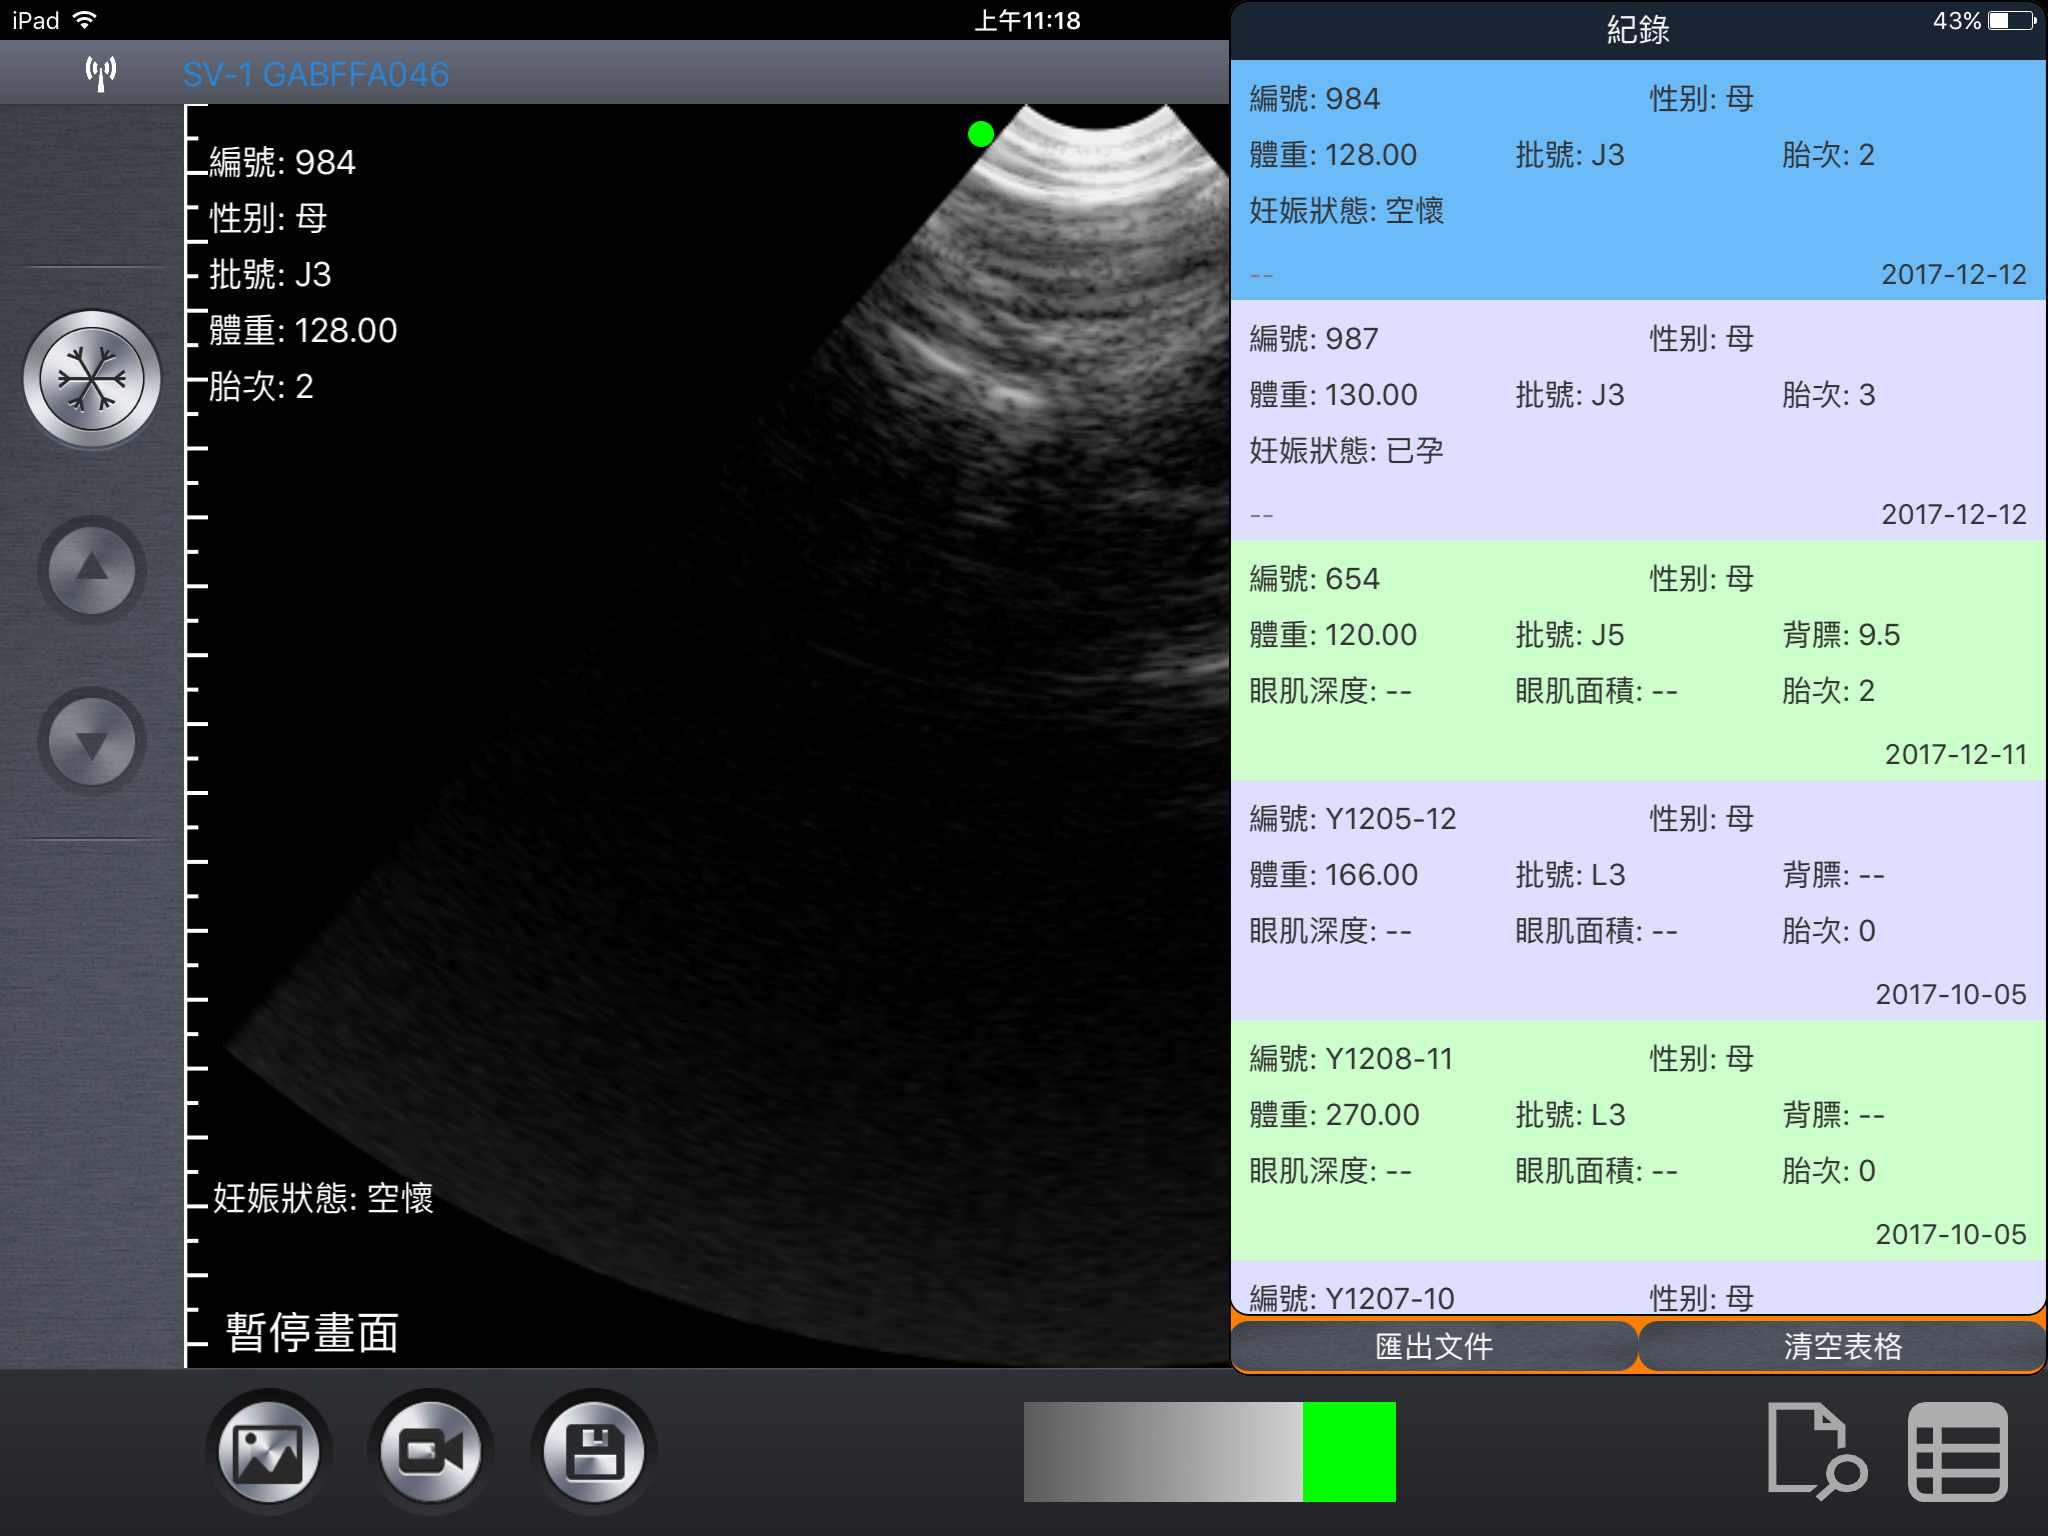Click the 清空表格 clear table button

1842,1347
